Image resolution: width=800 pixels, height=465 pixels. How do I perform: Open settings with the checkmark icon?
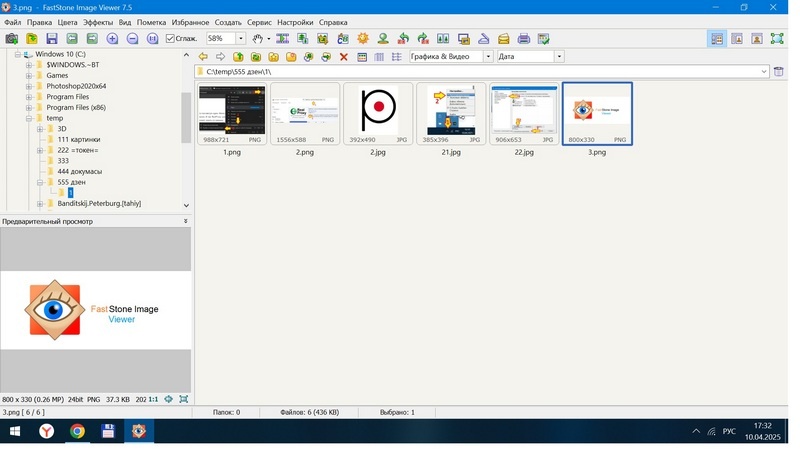point(543,39)
